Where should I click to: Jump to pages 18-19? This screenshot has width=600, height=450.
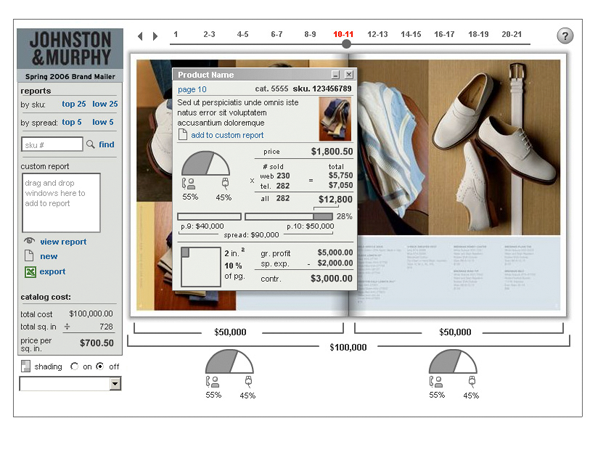[x=478, y=34]
